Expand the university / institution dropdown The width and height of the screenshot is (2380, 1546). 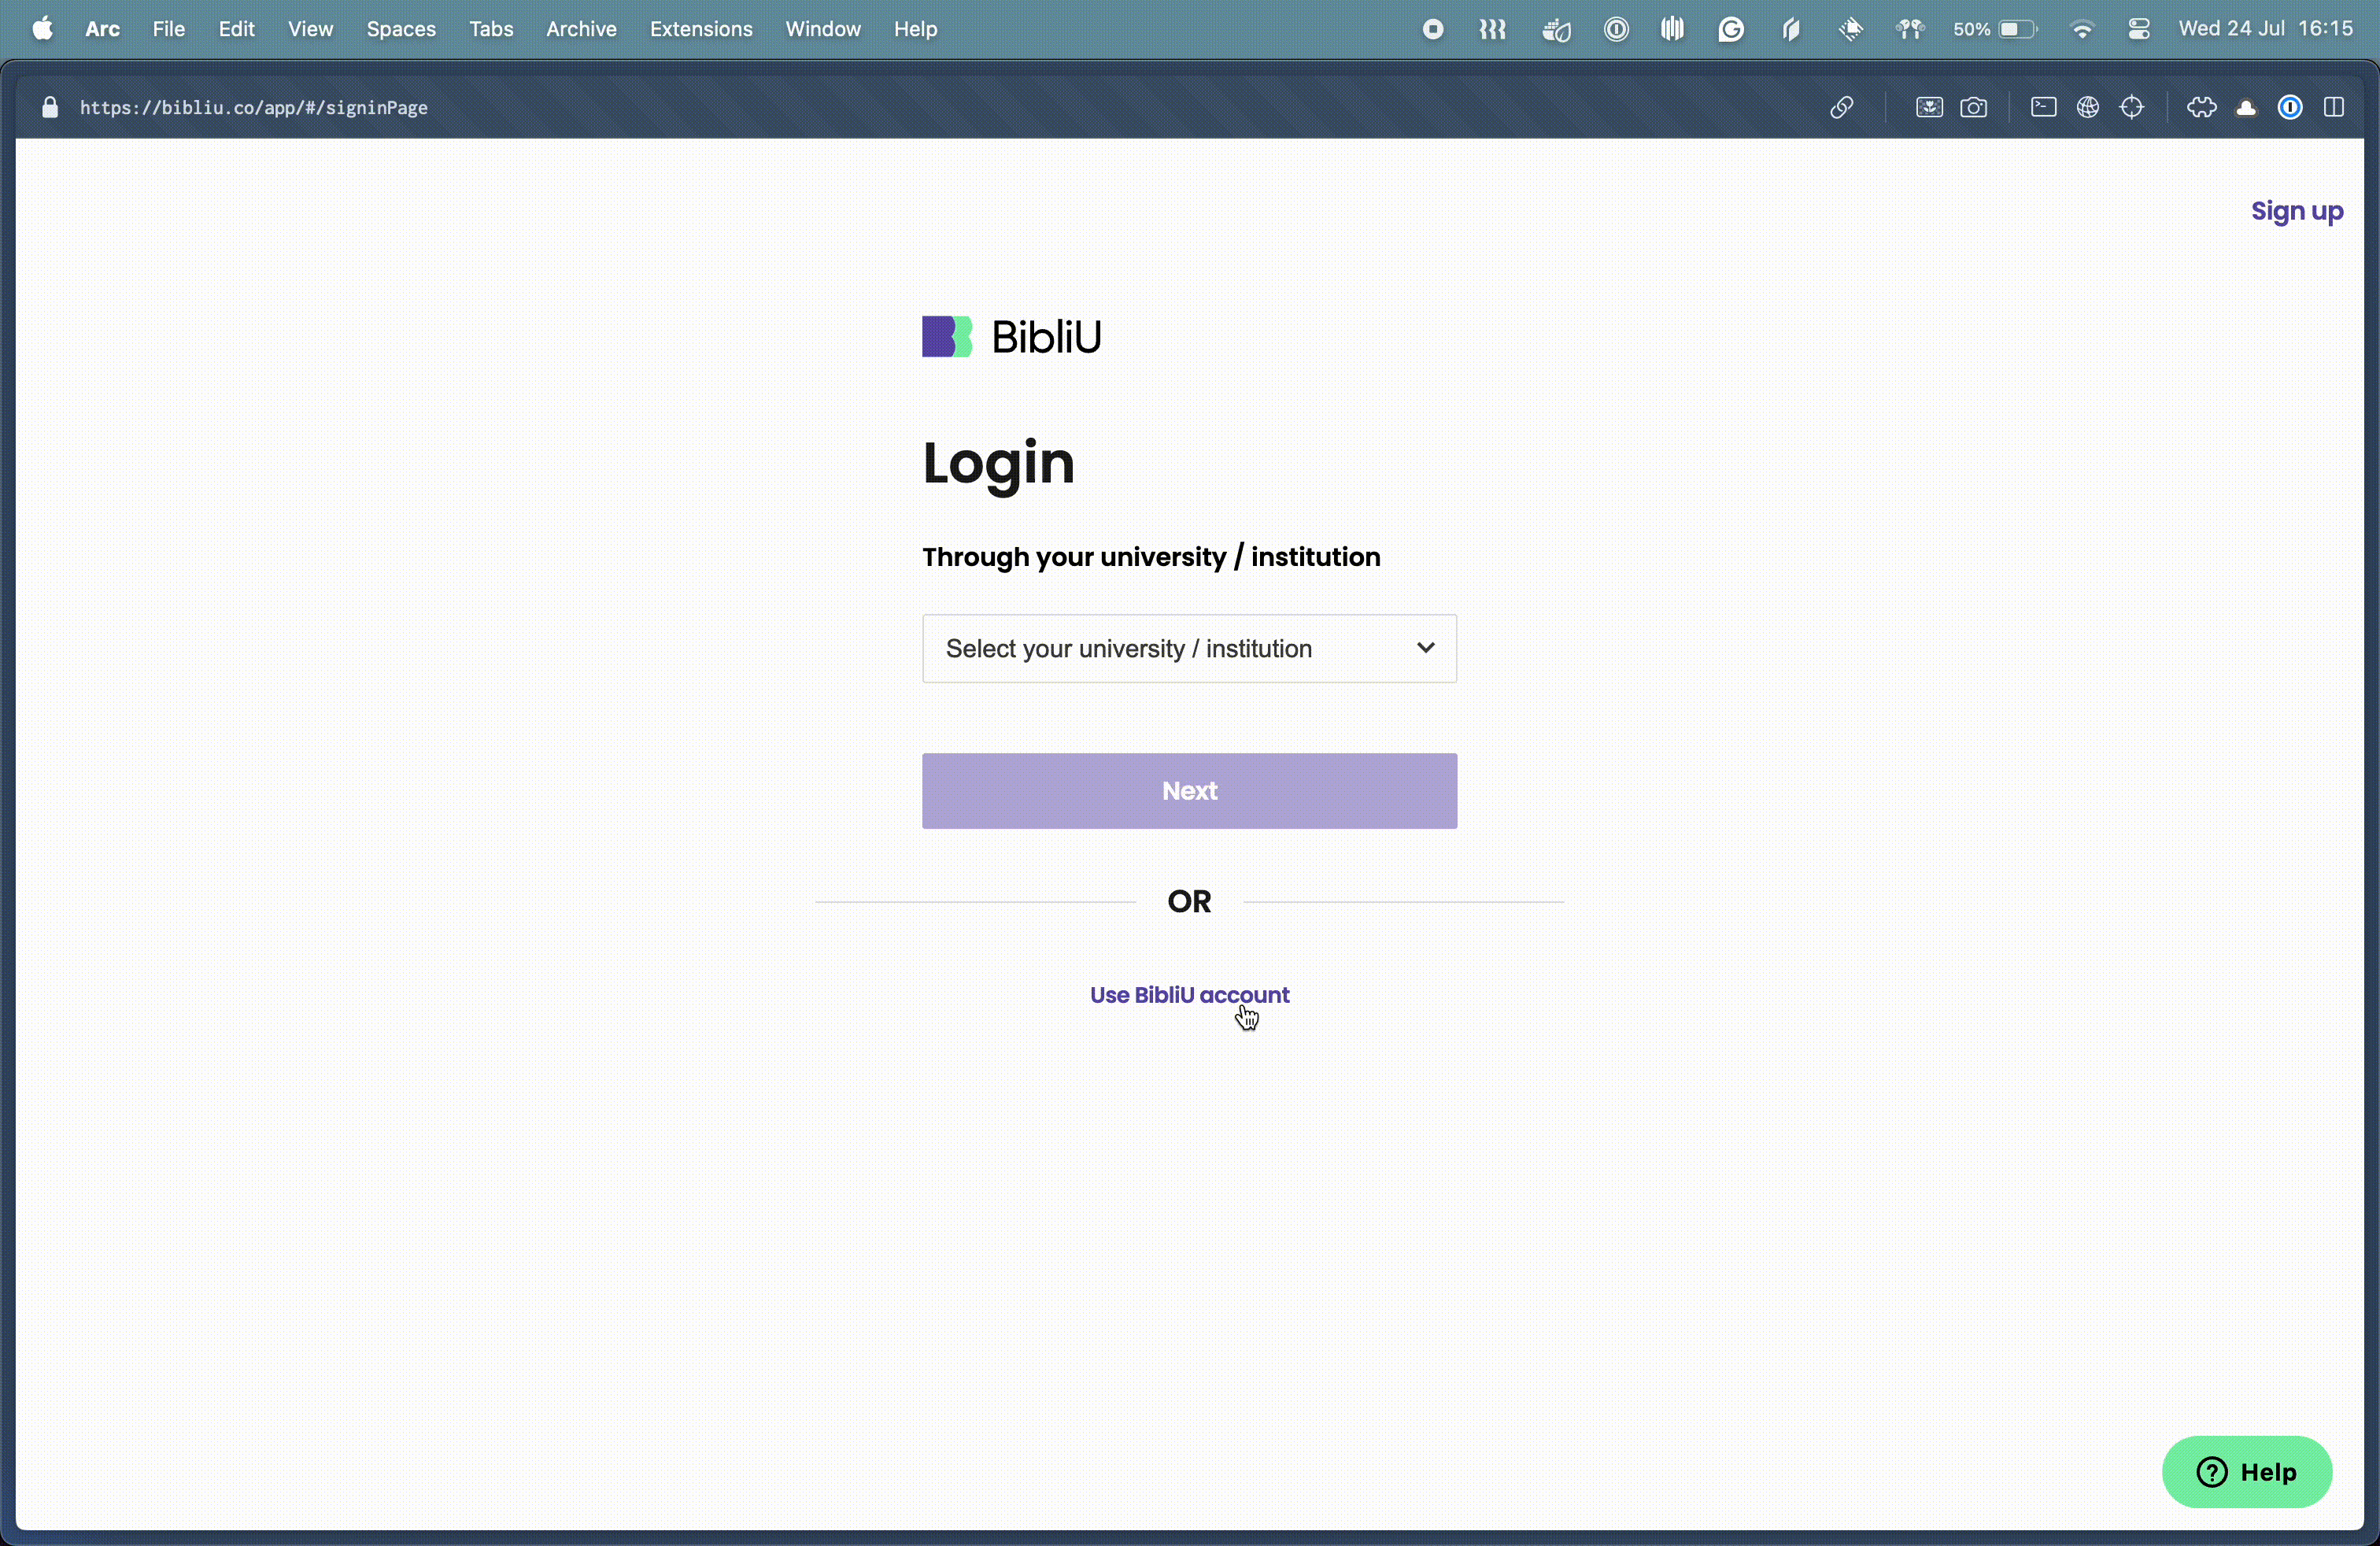pos(1189,648)
